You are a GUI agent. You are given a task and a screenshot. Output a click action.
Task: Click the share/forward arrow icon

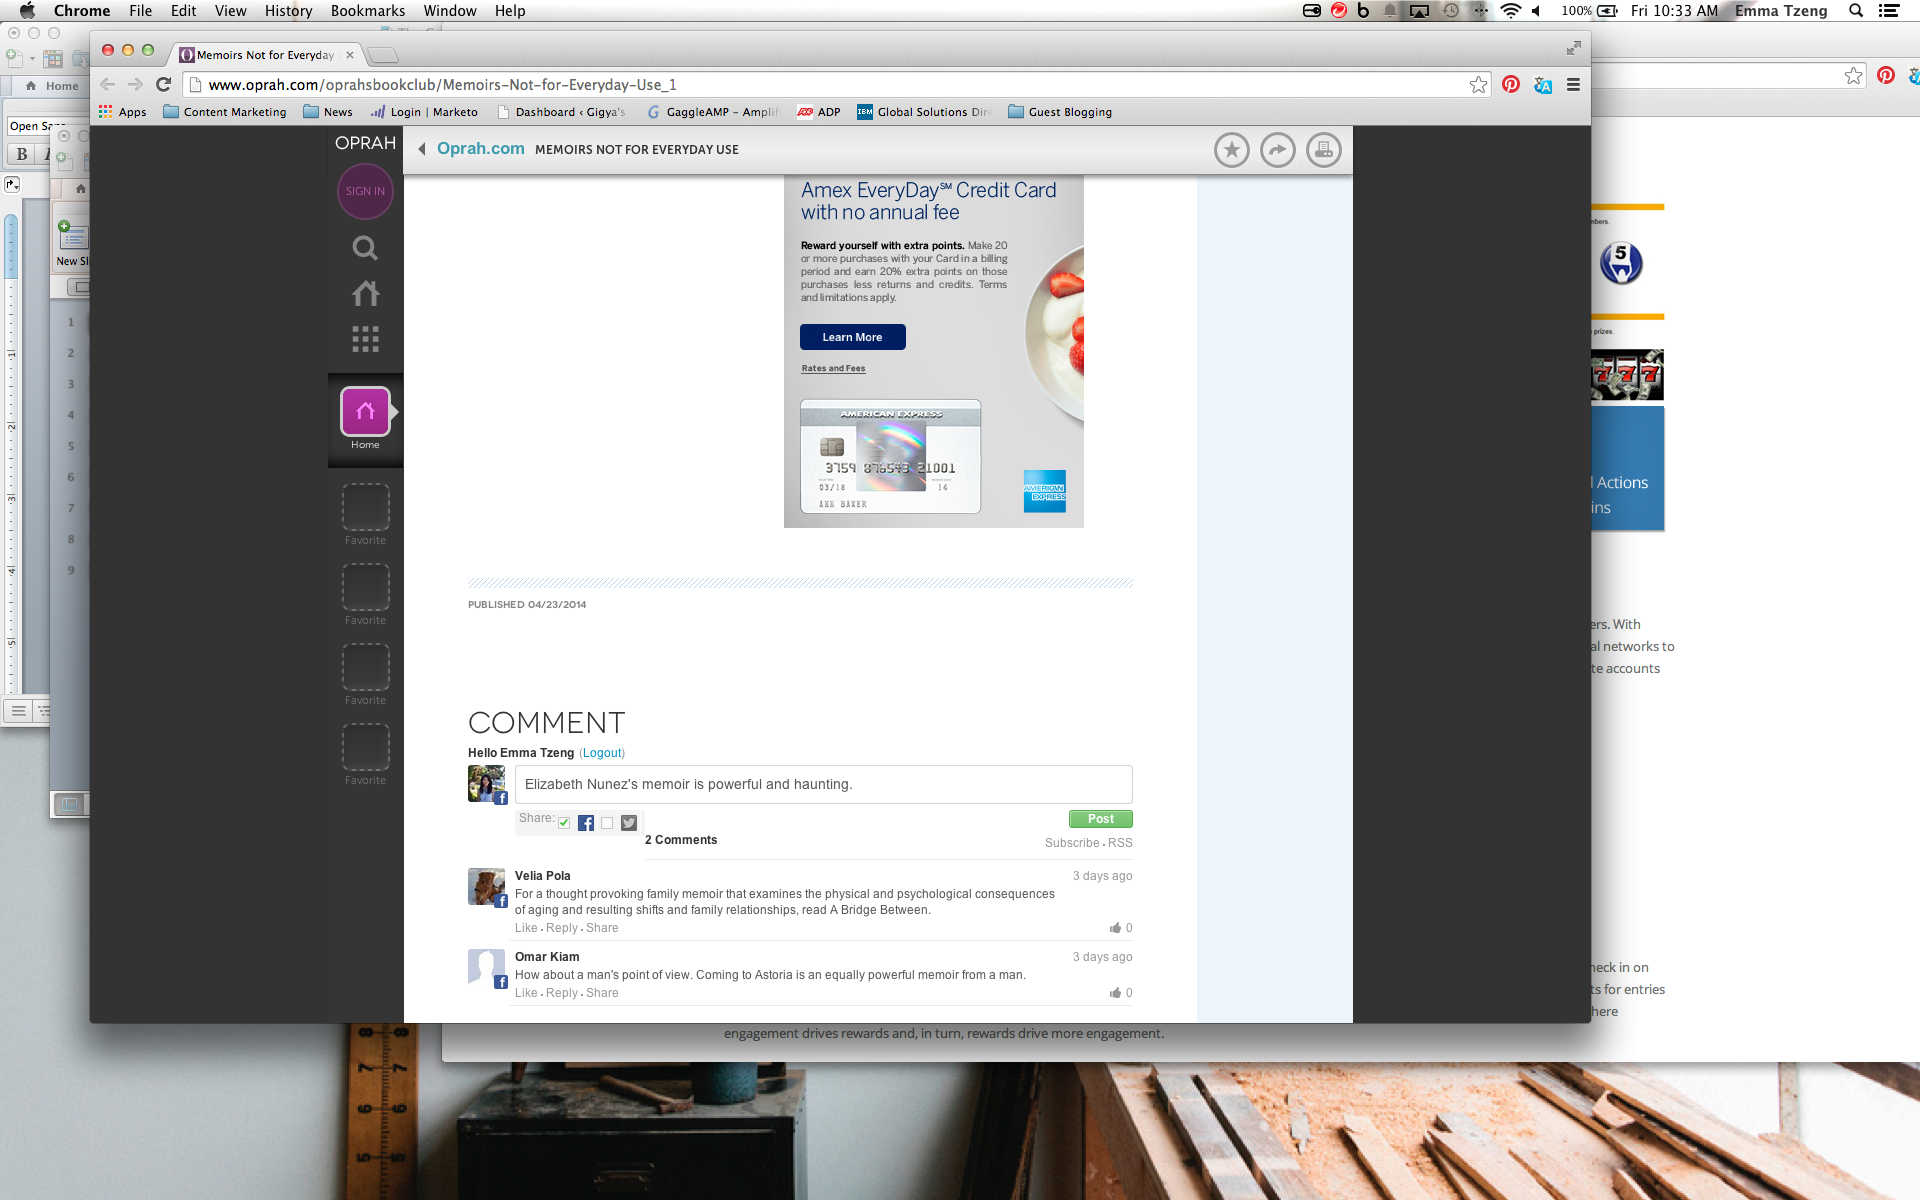[x=1277, y=149]
